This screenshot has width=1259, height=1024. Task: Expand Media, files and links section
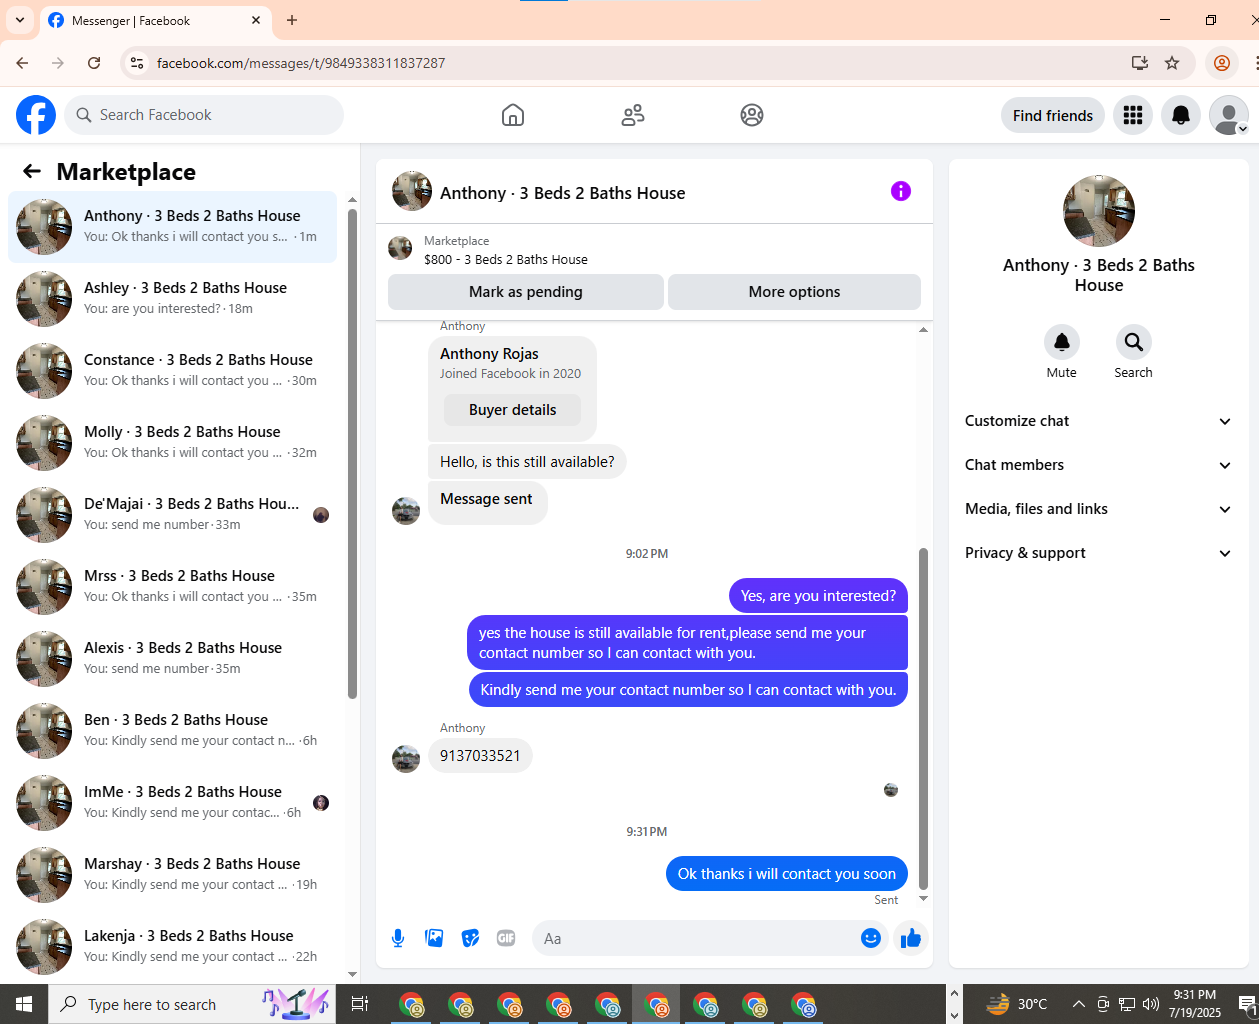(1099, 509)
